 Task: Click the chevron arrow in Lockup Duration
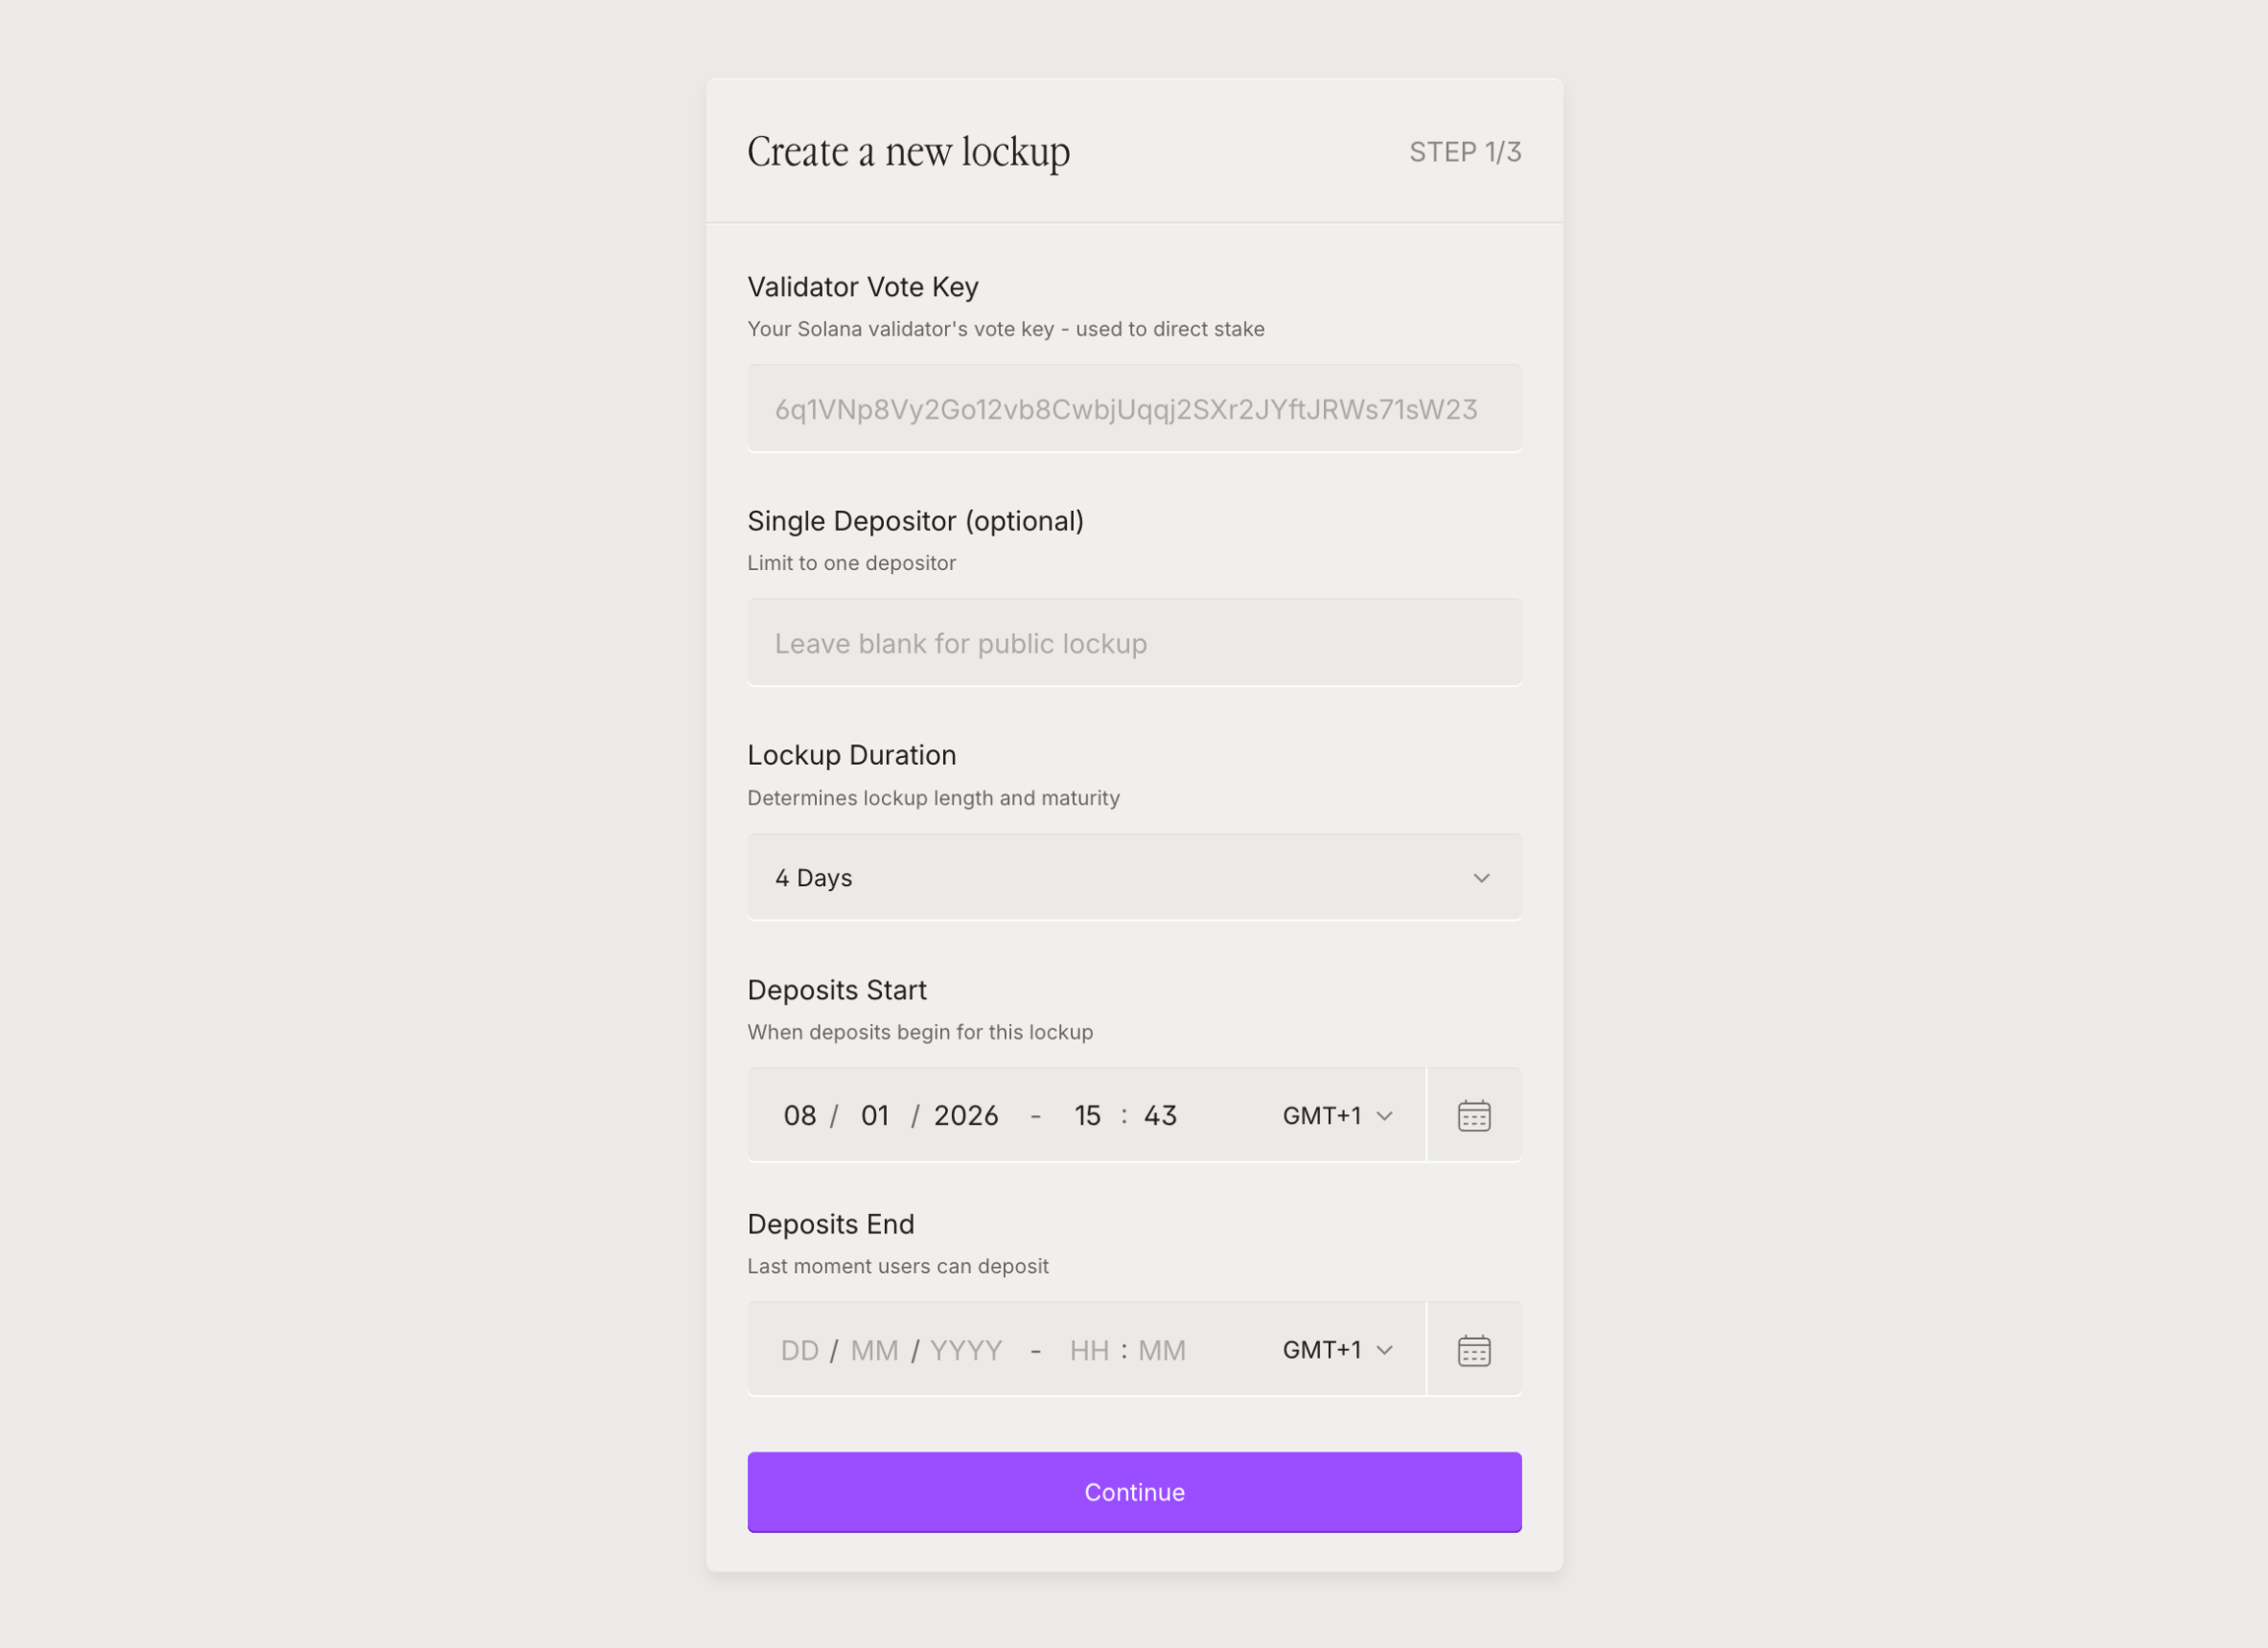tap(1481, 877)
